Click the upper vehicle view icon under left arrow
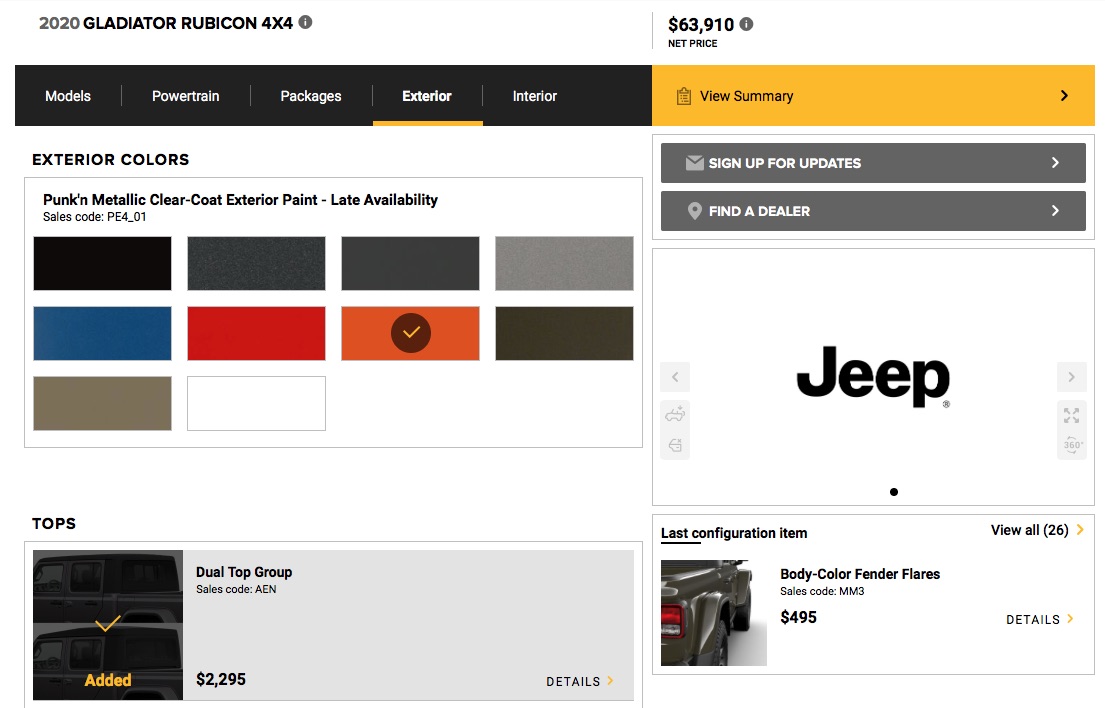1105x708 pixels. click(675, 414)
